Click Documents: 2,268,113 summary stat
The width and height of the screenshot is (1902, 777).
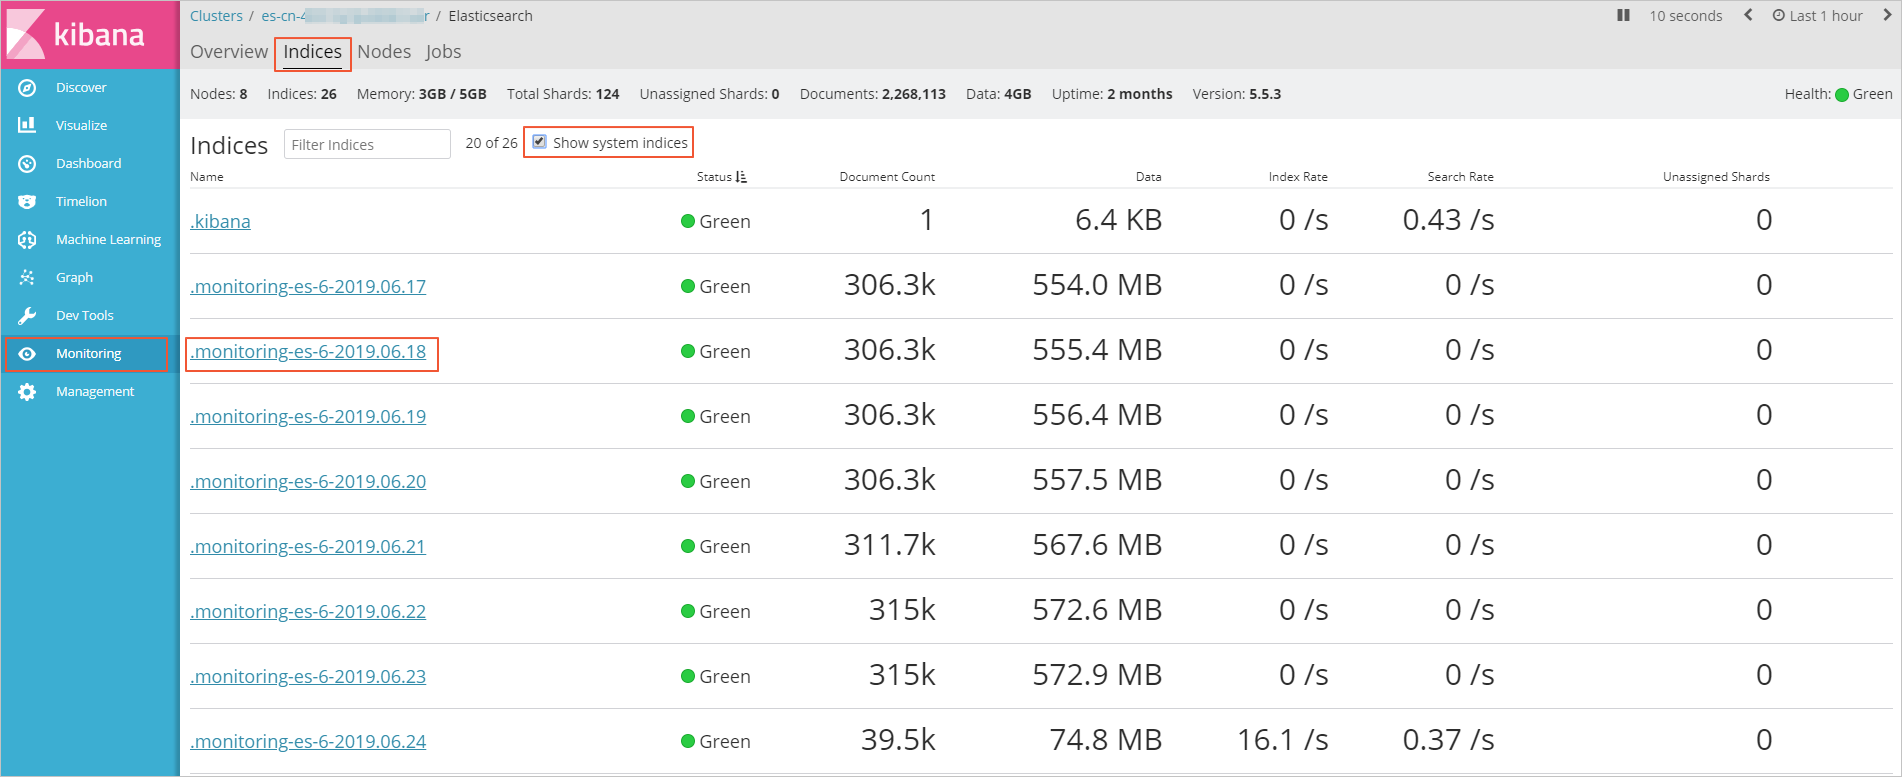[872, 94]
